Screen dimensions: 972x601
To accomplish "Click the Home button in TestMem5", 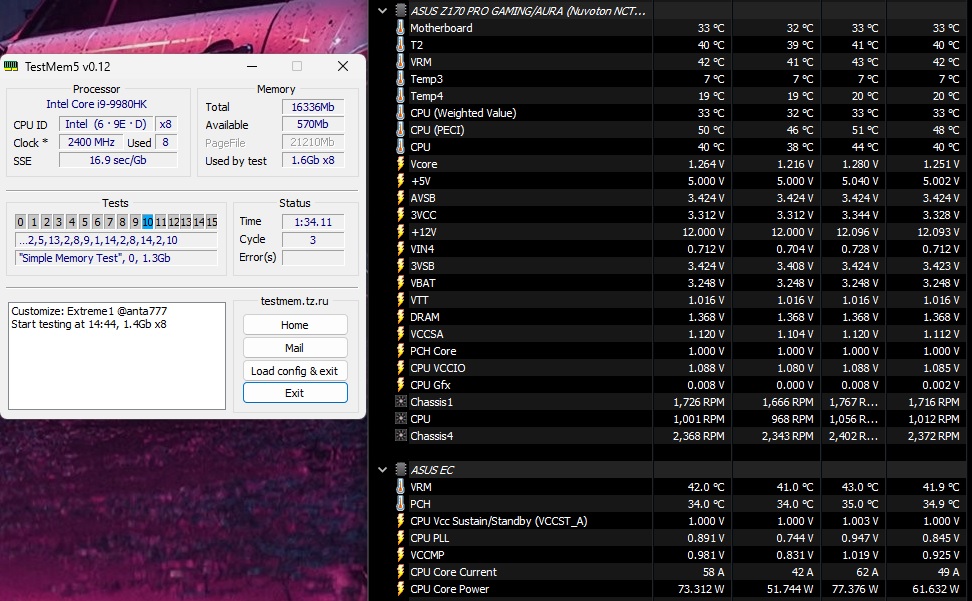I will coord(295,325).
